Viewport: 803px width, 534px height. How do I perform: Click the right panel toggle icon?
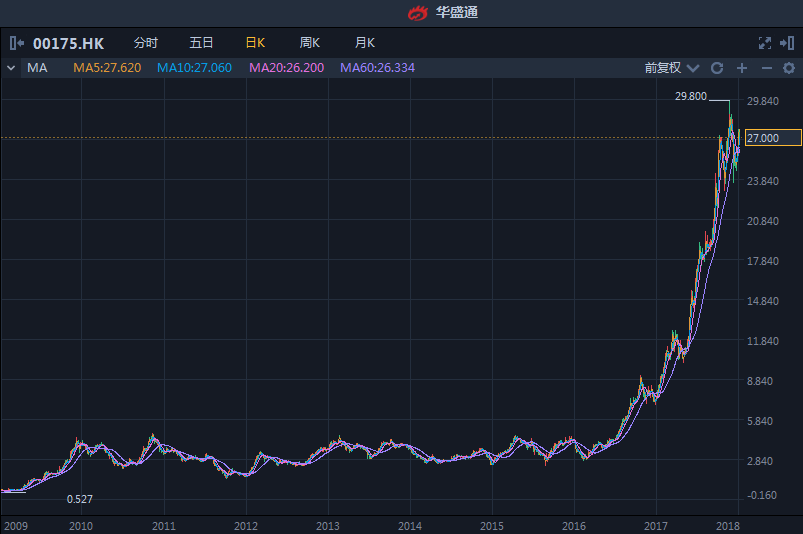pos(788,43)
